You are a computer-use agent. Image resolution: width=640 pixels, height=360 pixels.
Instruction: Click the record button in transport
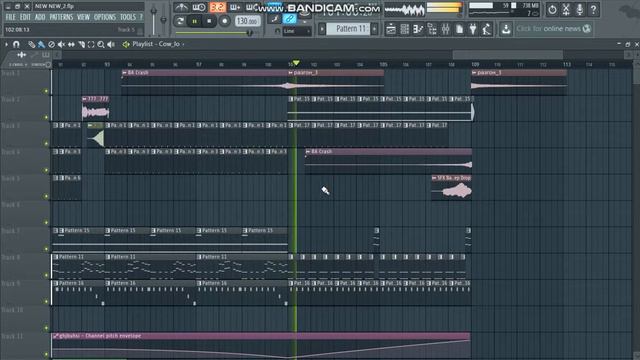(x=224, y=21)
